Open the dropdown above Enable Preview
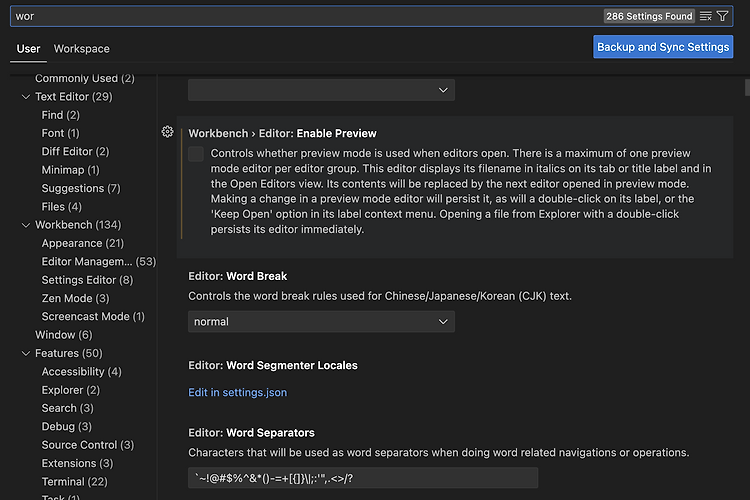750x500 pixels. [321, 90]
